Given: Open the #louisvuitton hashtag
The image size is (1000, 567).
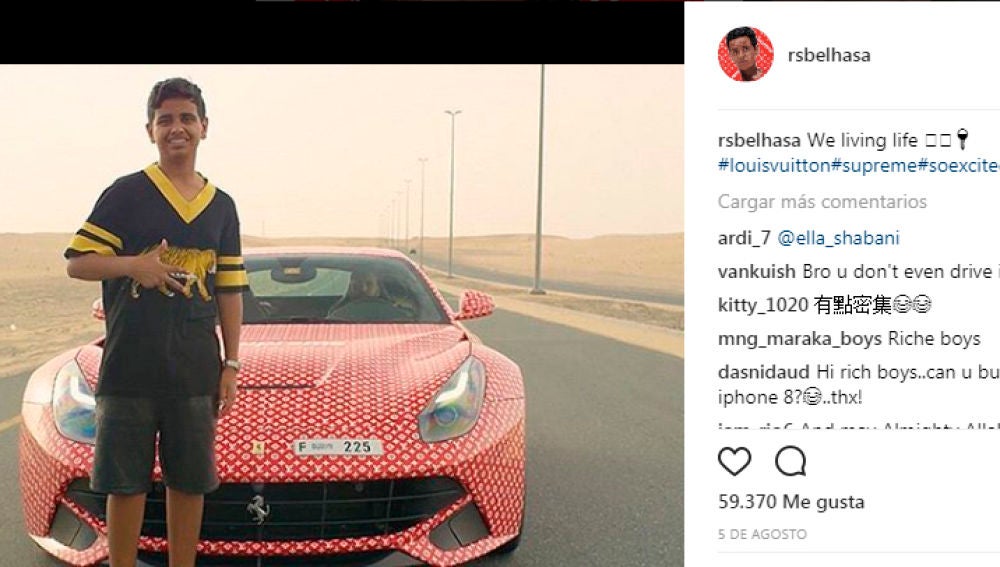Looking at the screenshot, I should tap(774, 165).
